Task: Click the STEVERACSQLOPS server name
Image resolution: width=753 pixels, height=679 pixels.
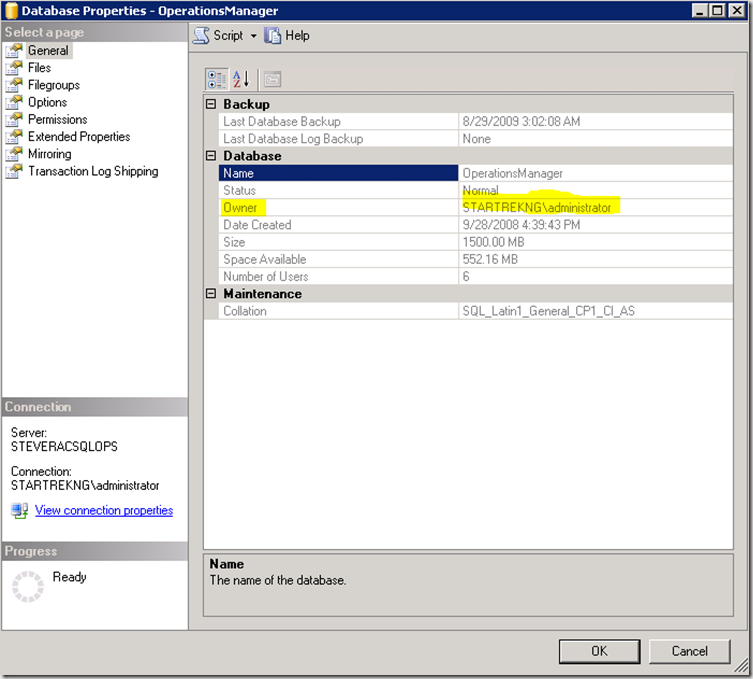Action: click(64, 447)
